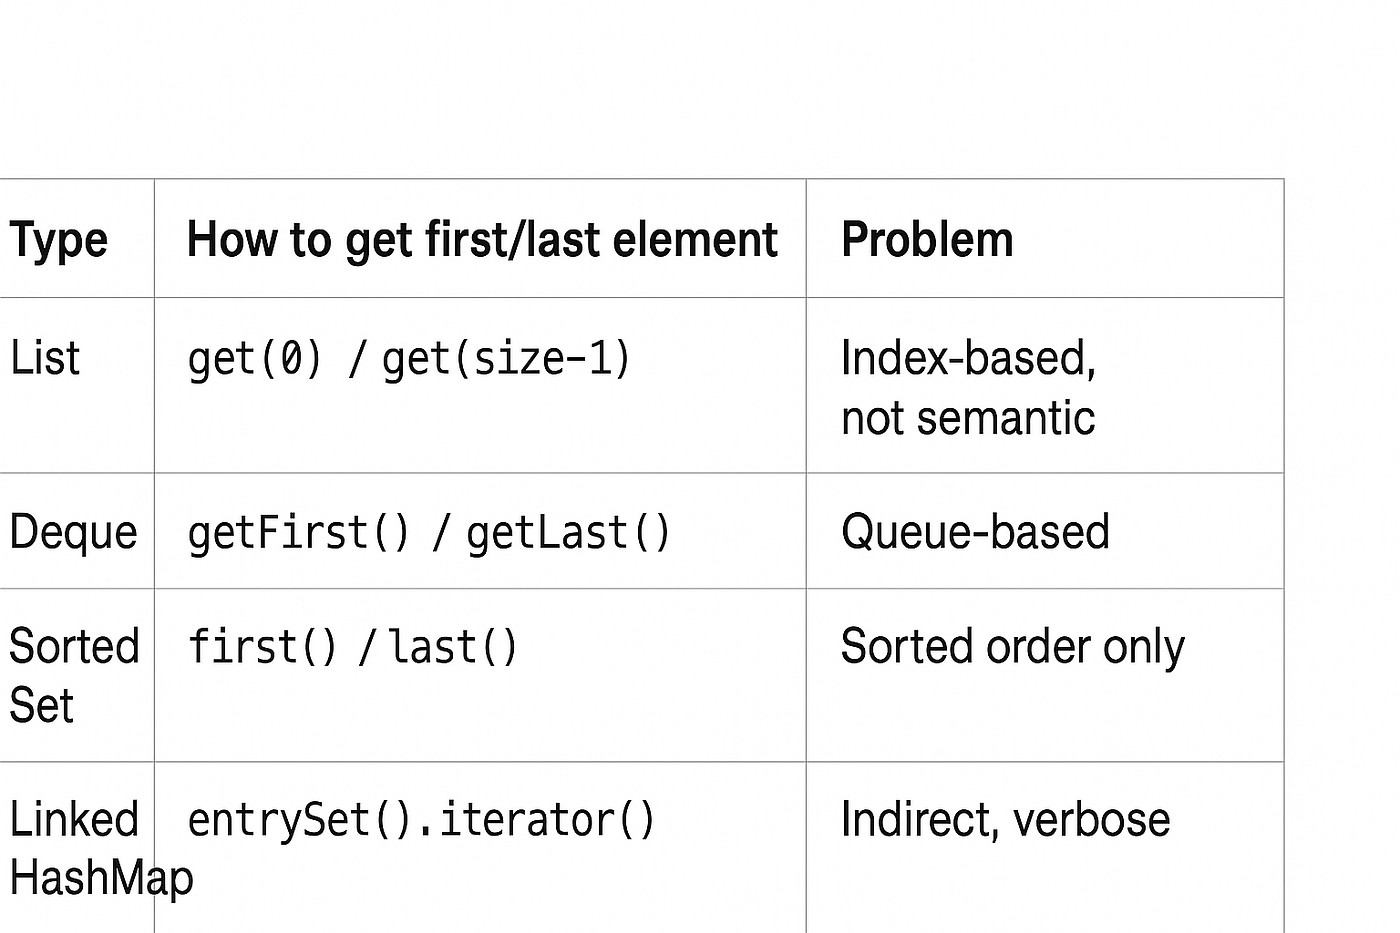Click the 'List' type cell
The width and height of the screenshot is (1400, 933).
[x=45, y=358]
